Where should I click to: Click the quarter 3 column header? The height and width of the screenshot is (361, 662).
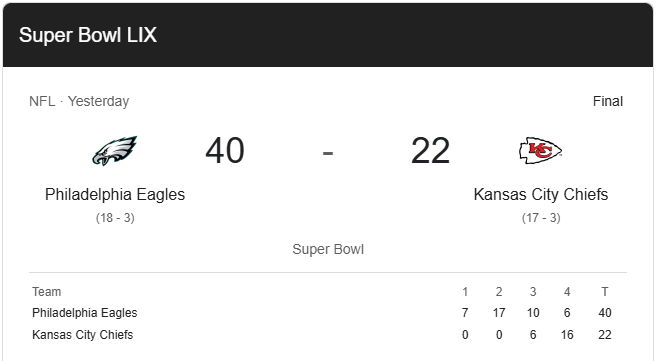coord(533,292)
